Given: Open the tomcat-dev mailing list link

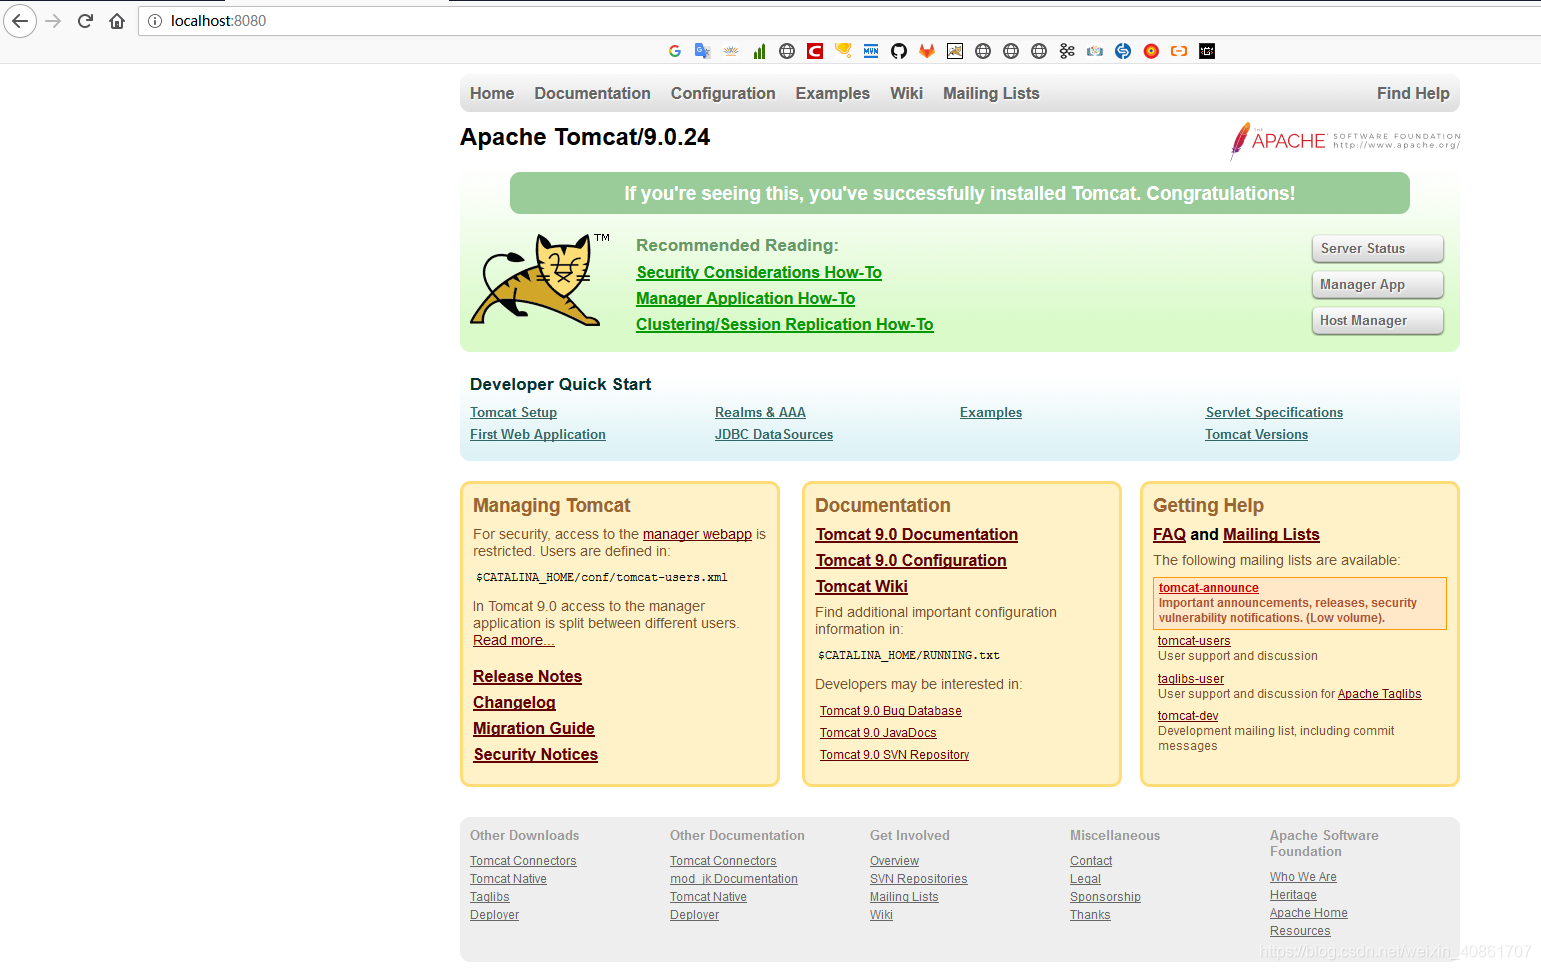Looking at the screenshot, I should (x=1188, y=716).
